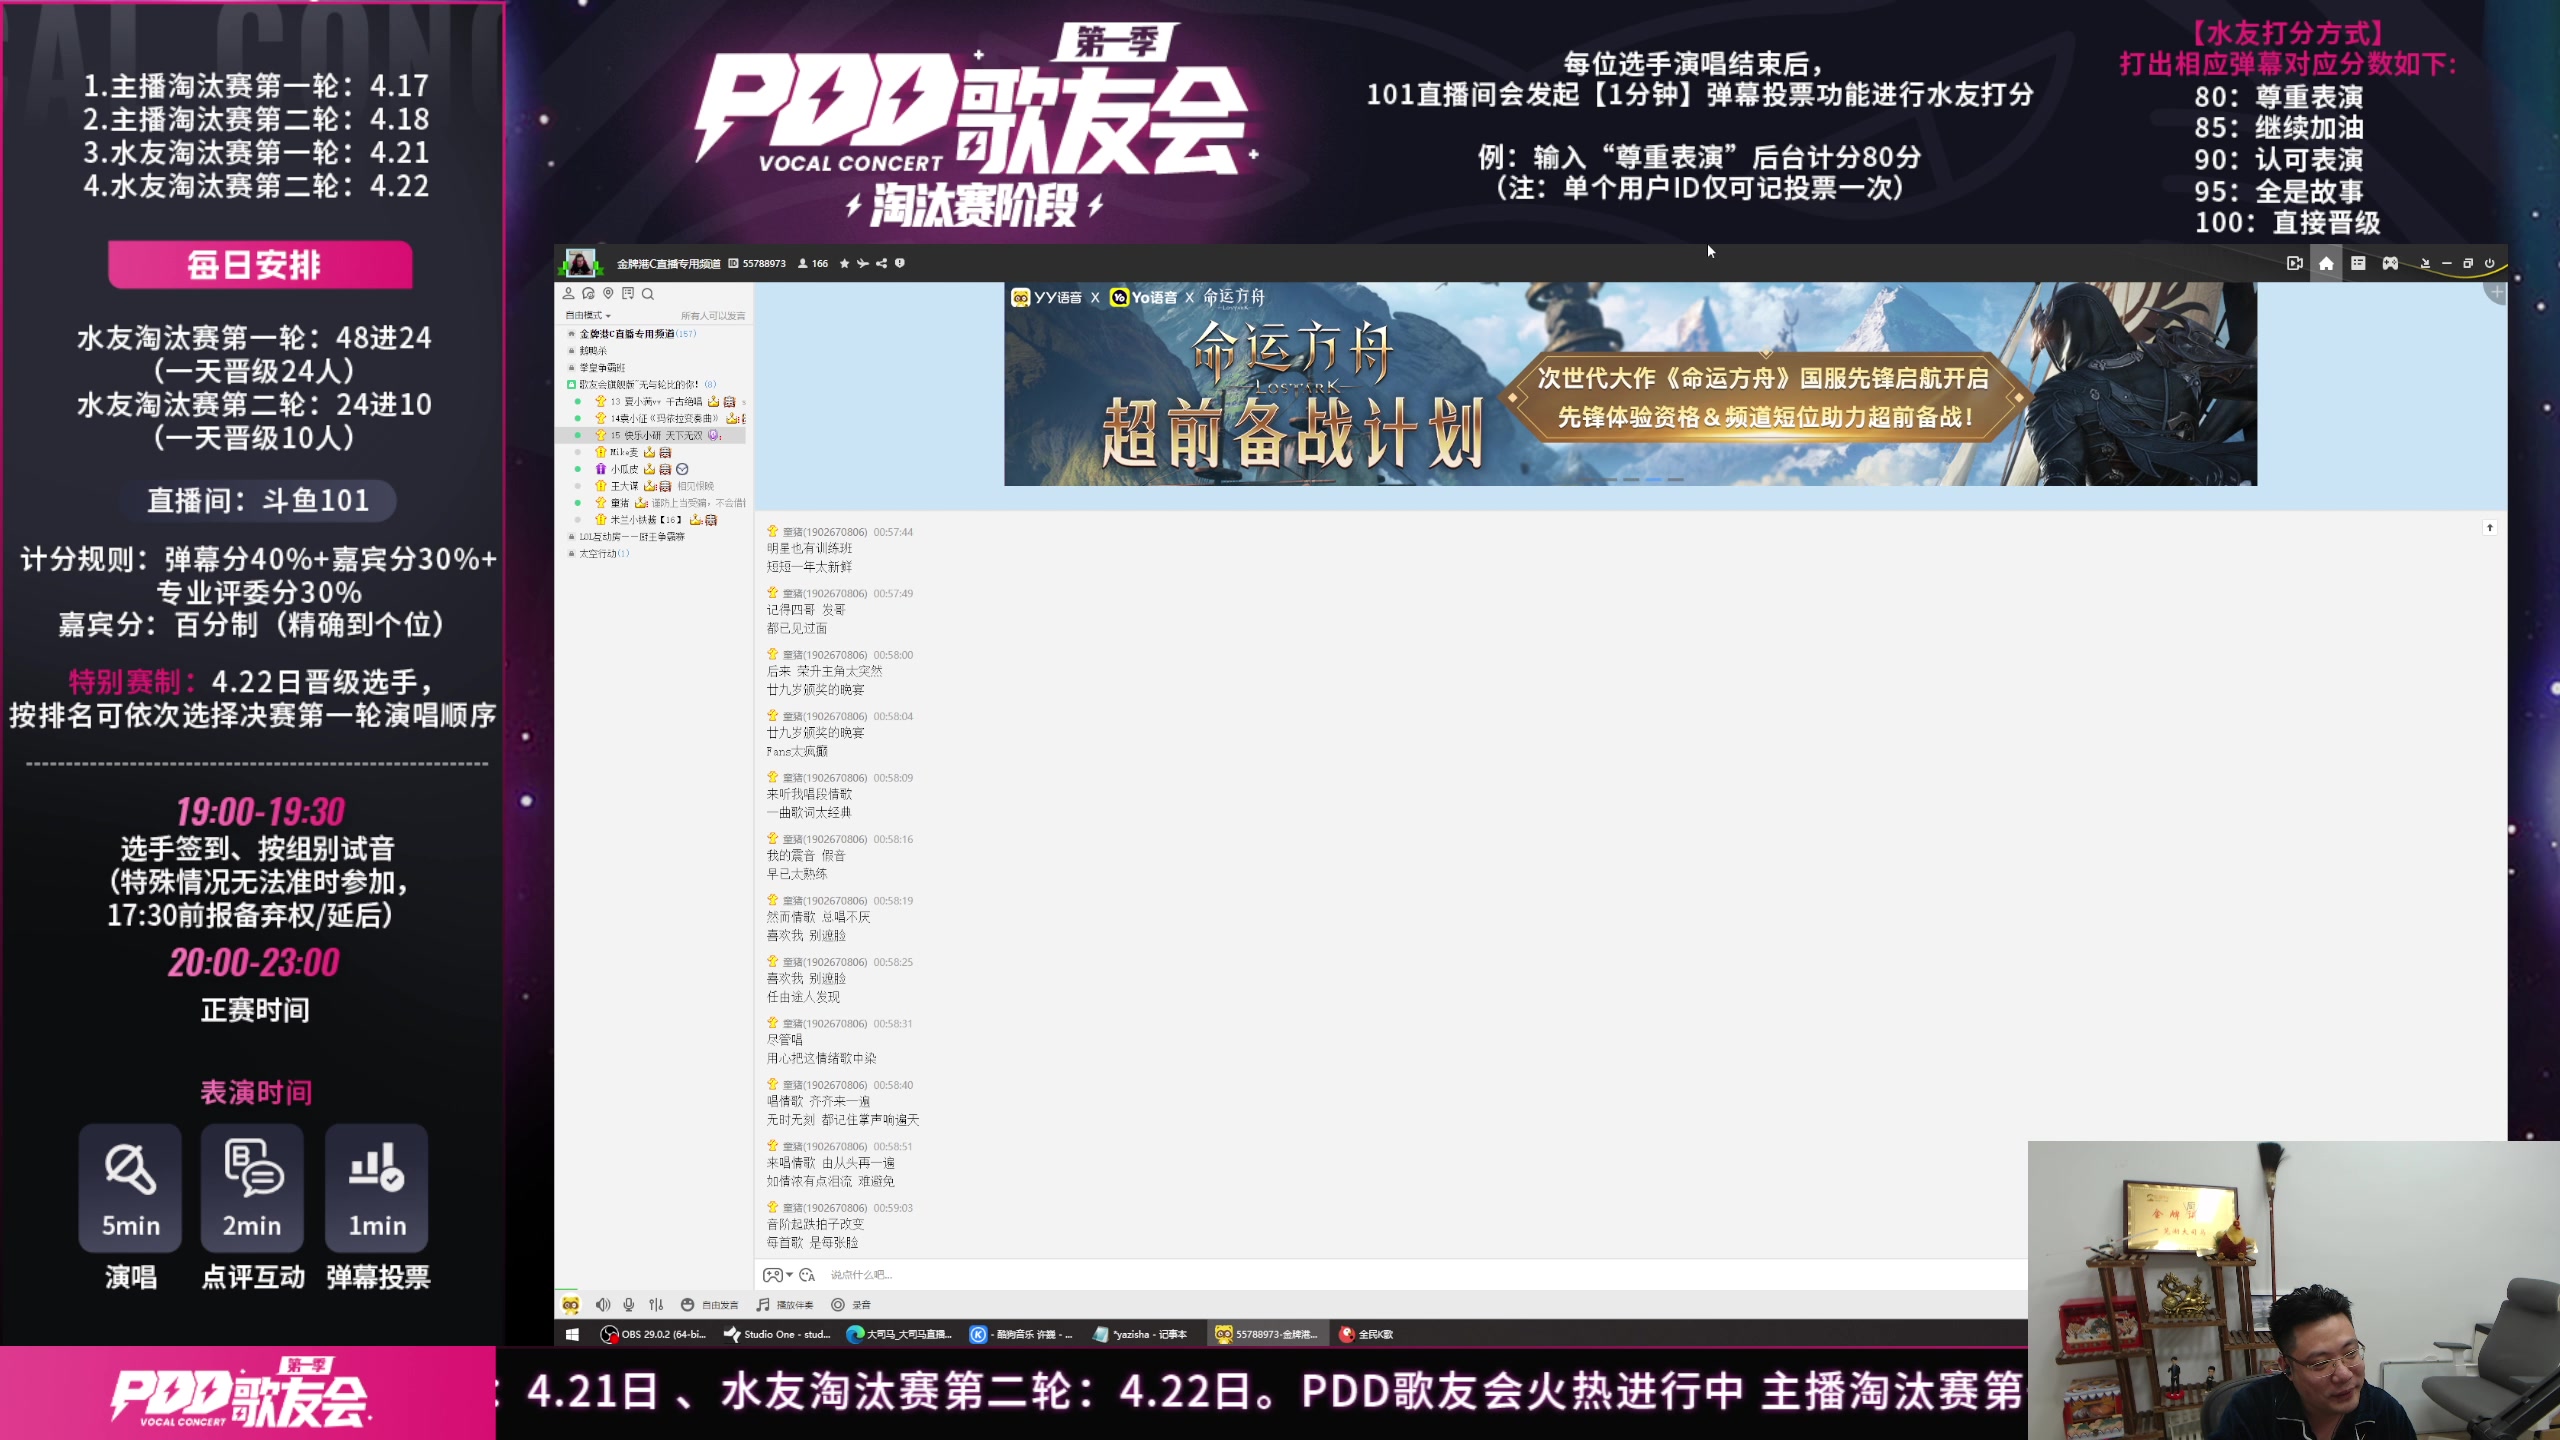Click the mini-mode arrow icon in top toolbar
The image size is (2560, 1440).
[2424, 264]
